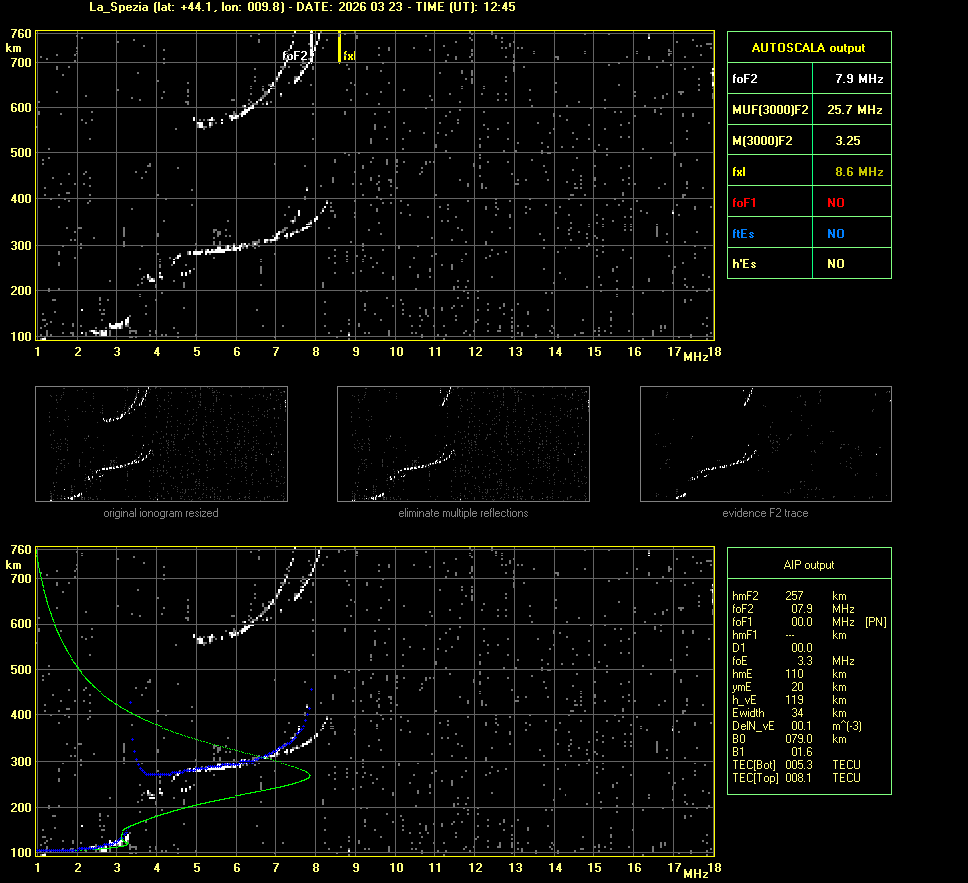Click the green profile peak in bottom plot
Image resolution: width=968 pixels, height=883 pixels.
pyautogui.click(x=309, y=776)
